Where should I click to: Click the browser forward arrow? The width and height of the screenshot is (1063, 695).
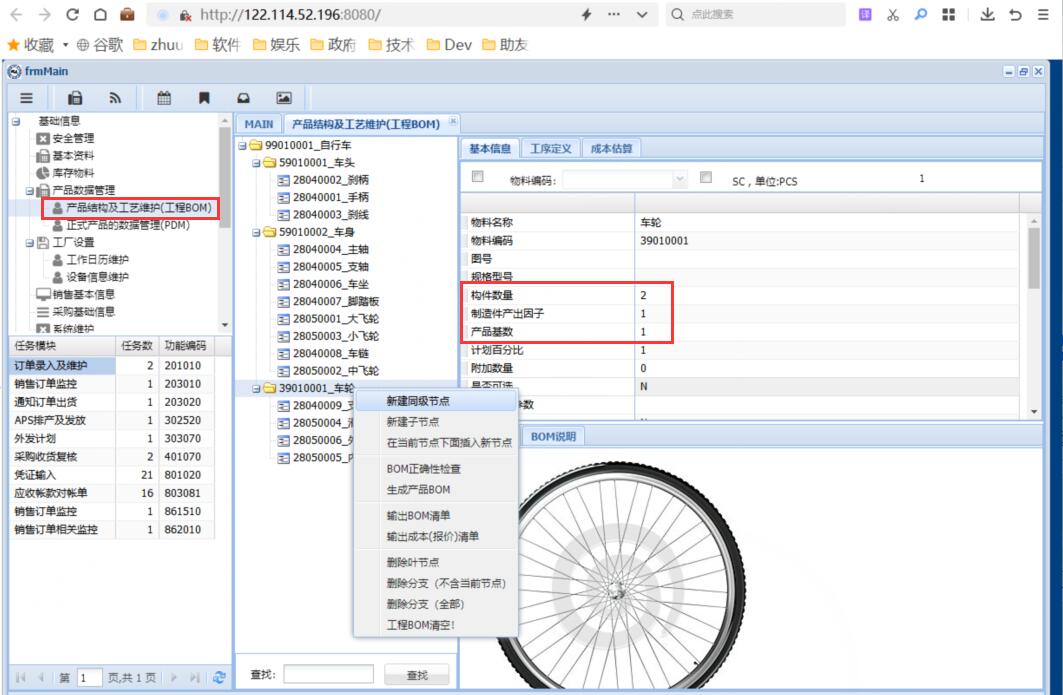pyautogui.click(x=45, y=14)
